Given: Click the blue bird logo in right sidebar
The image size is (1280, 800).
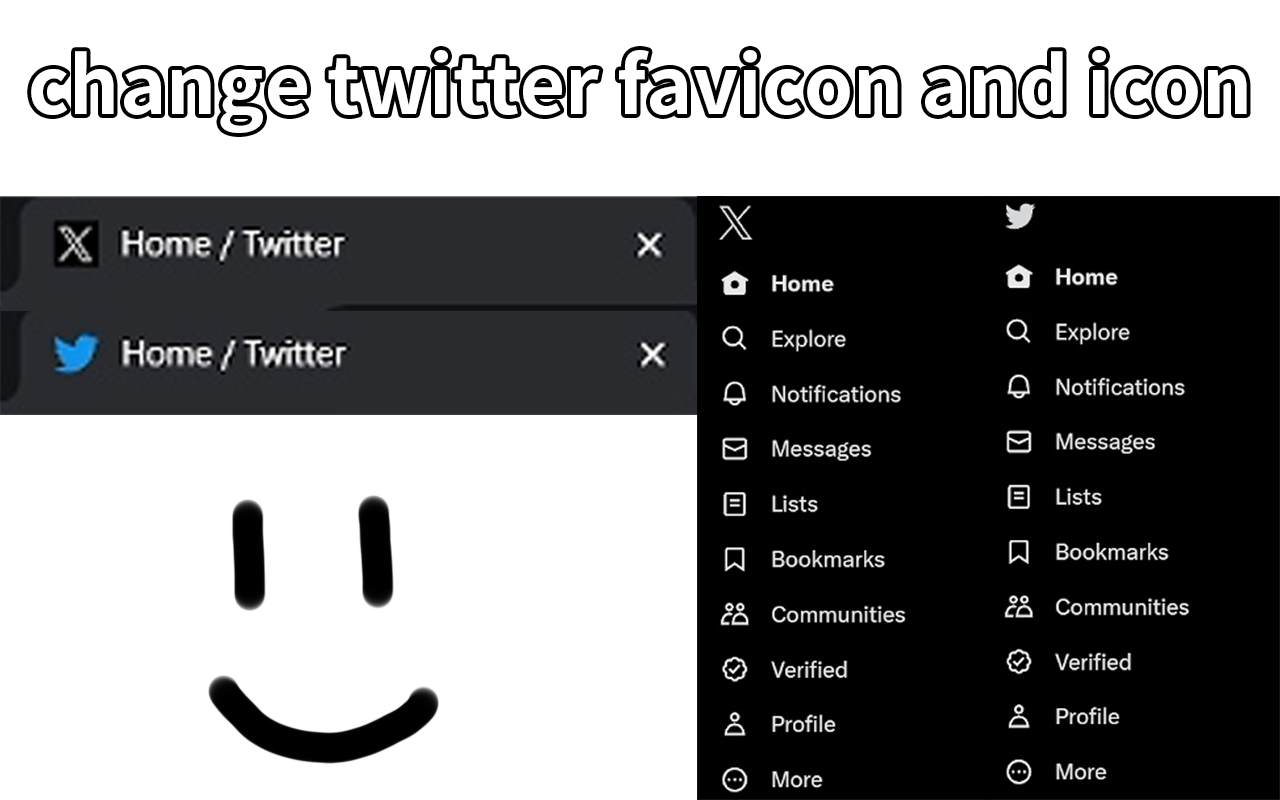Looking at the screenshot, I should [x=1019, y=215].
